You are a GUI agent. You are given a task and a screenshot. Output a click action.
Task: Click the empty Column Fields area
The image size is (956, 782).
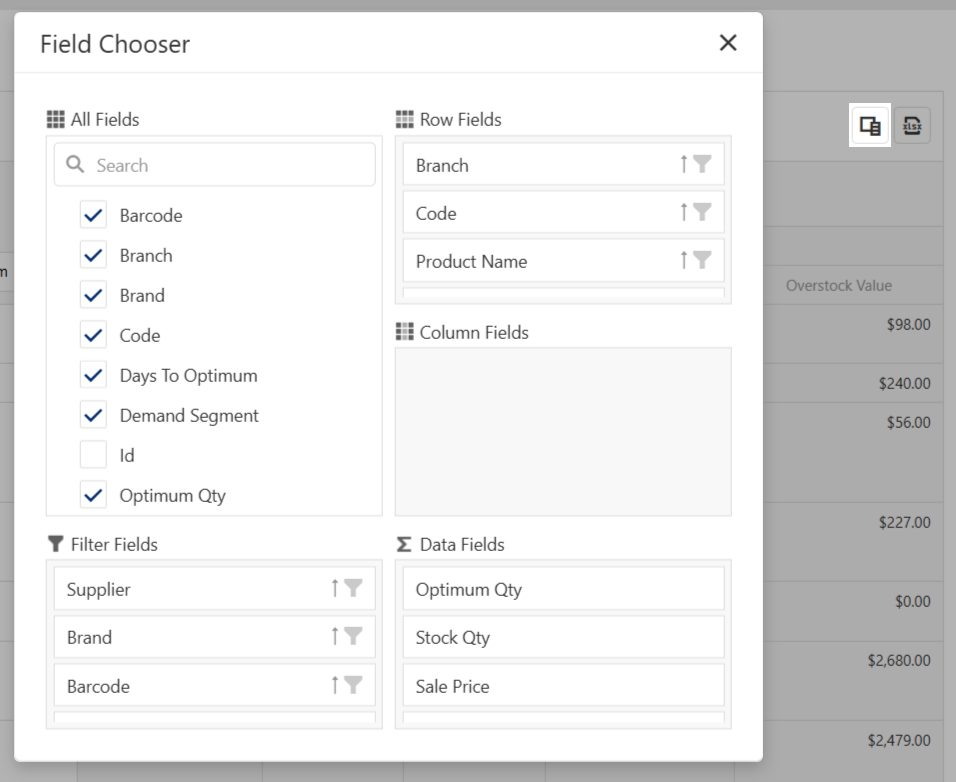(563, 431)
